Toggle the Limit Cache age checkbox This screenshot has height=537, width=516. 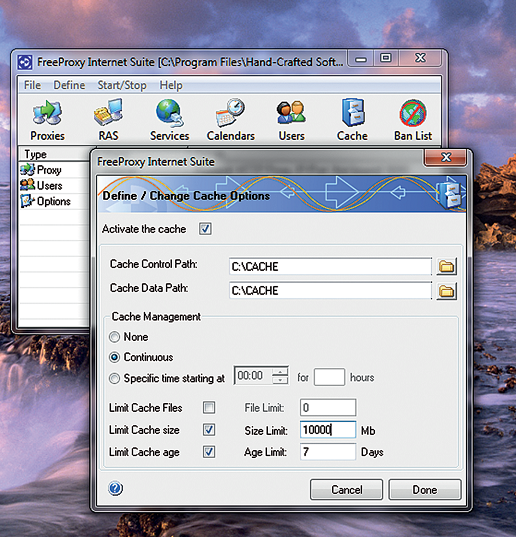209,452
